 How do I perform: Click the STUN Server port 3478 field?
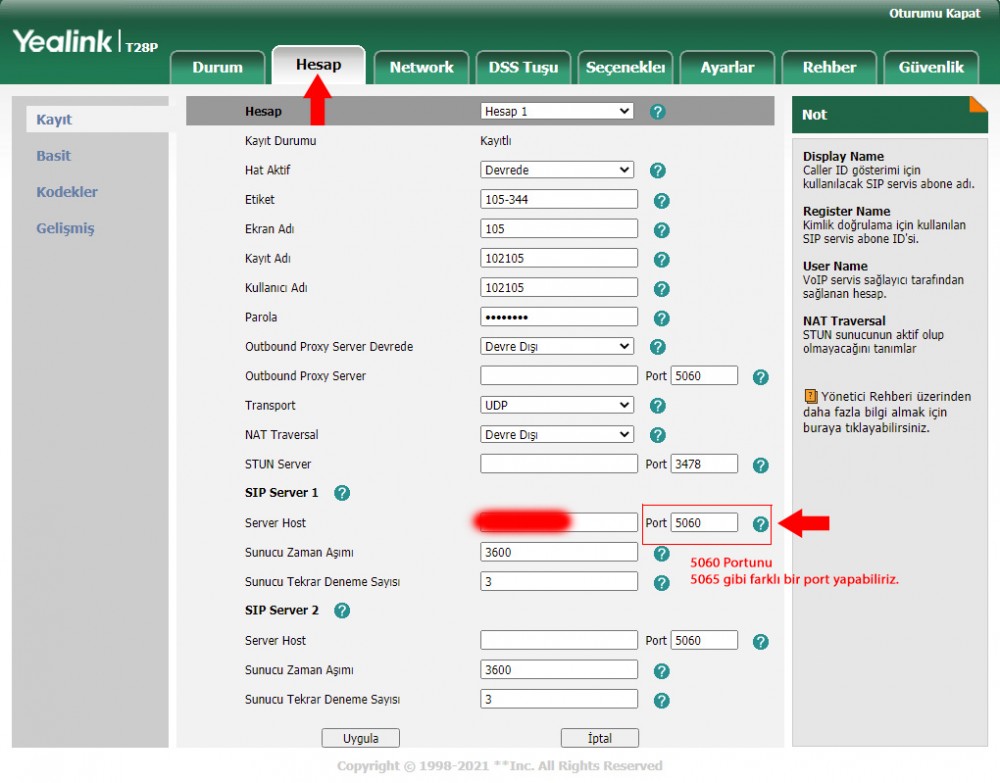point(704,464)
